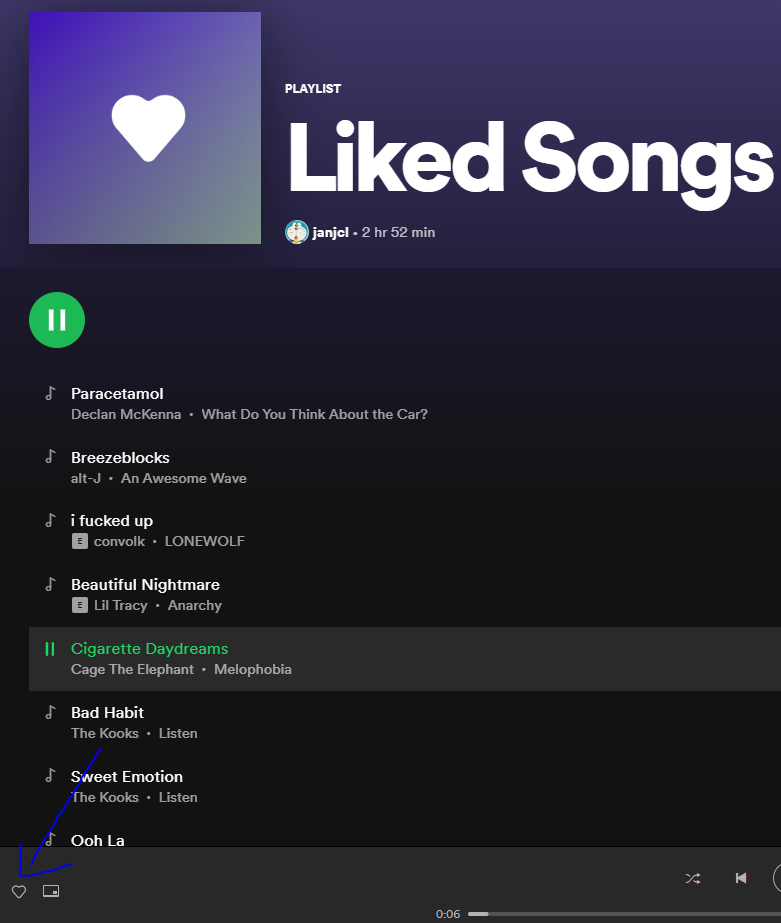Skip to previous track
Screen dimensions: 781x923
(x=741, y=878)
